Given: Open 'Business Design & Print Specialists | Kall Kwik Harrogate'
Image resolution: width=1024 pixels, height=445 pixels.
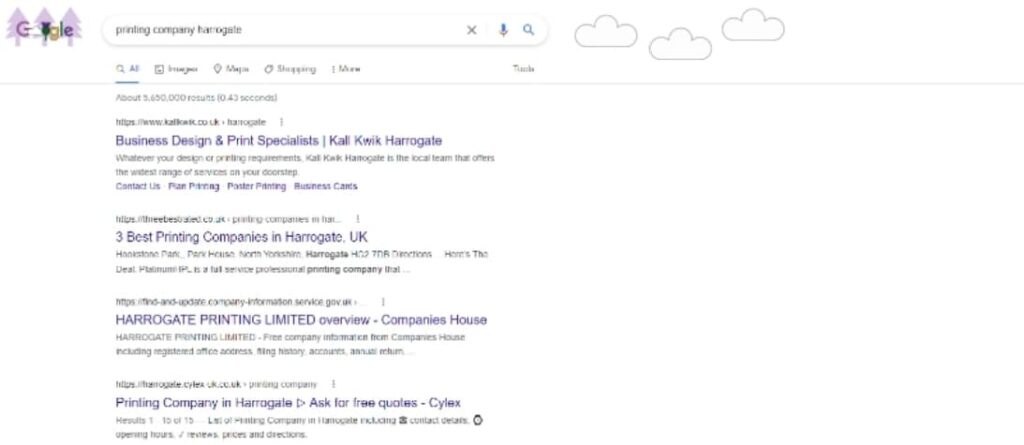Looking at the screenshot, I should coord(279,140).
